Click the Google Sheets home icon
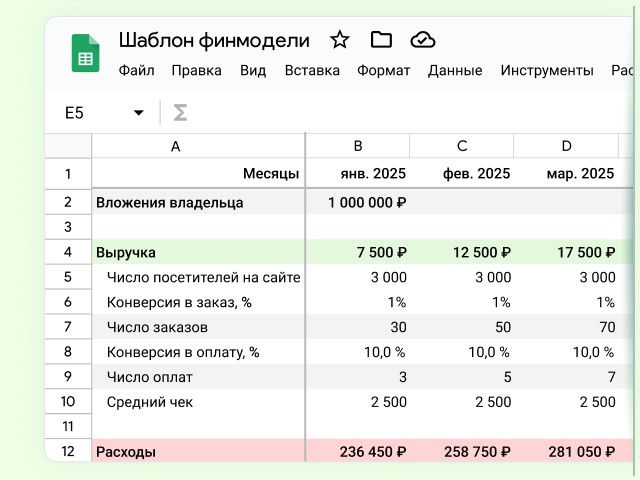Image resolution: width=640 pixels, height=480 pixels. (x=85, y=53)
